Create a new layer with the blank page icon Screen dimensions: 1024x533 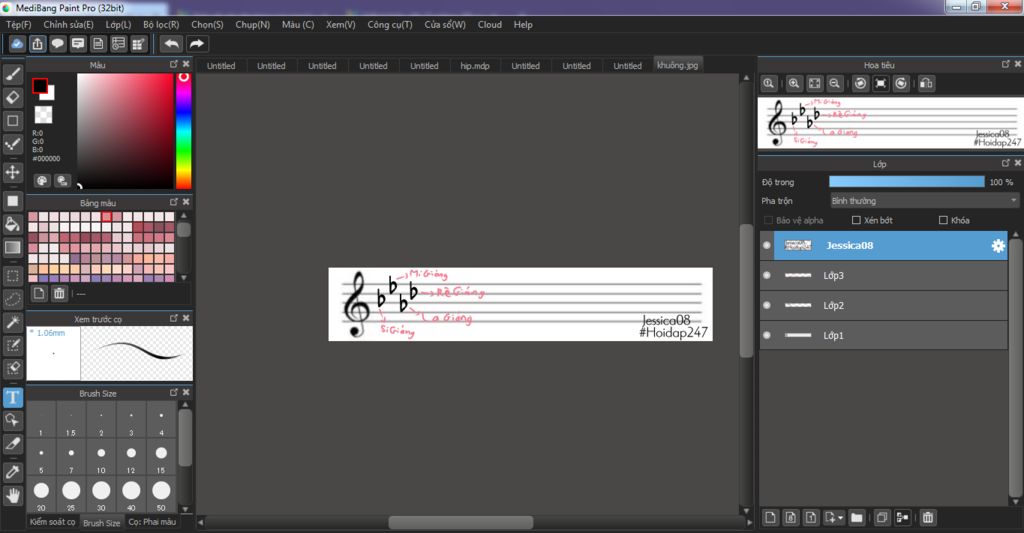[x=770, y=518]
